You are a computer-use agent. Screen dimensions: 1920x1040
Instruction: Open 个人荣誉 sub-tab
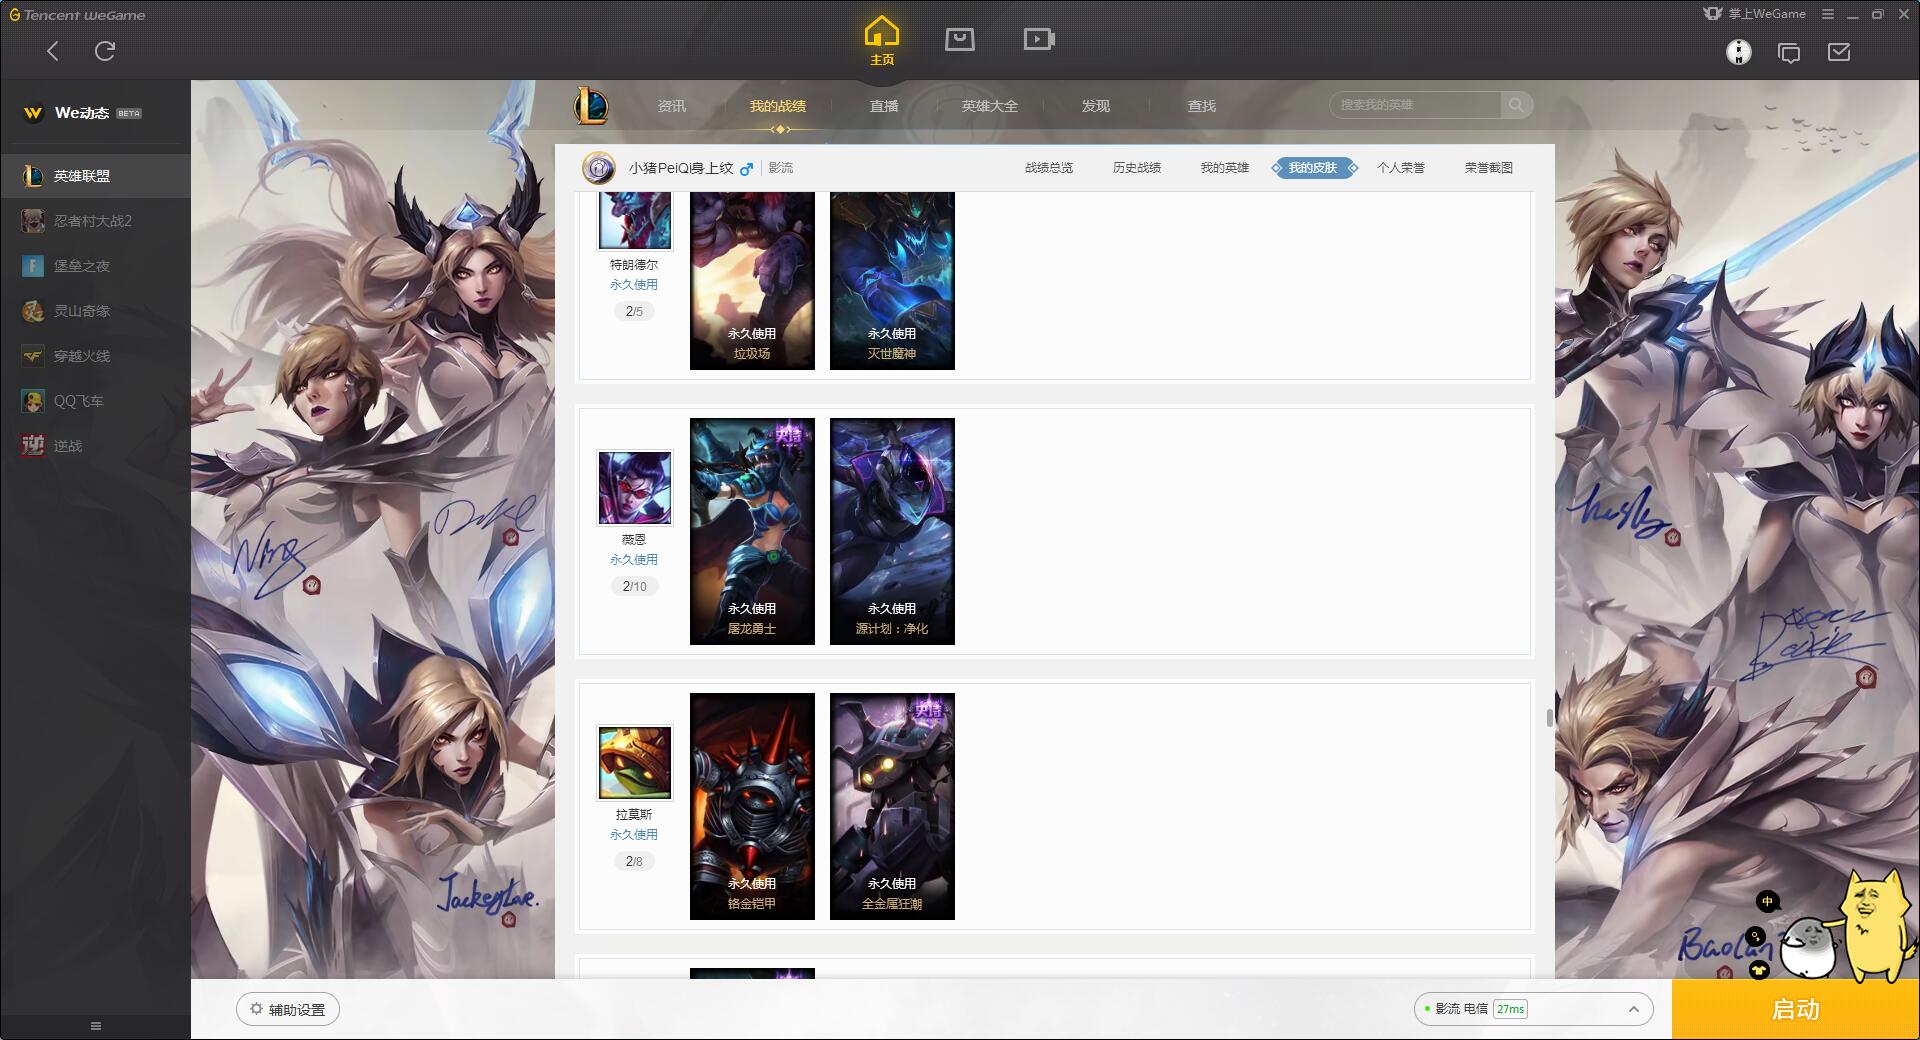click(1401, 168)
